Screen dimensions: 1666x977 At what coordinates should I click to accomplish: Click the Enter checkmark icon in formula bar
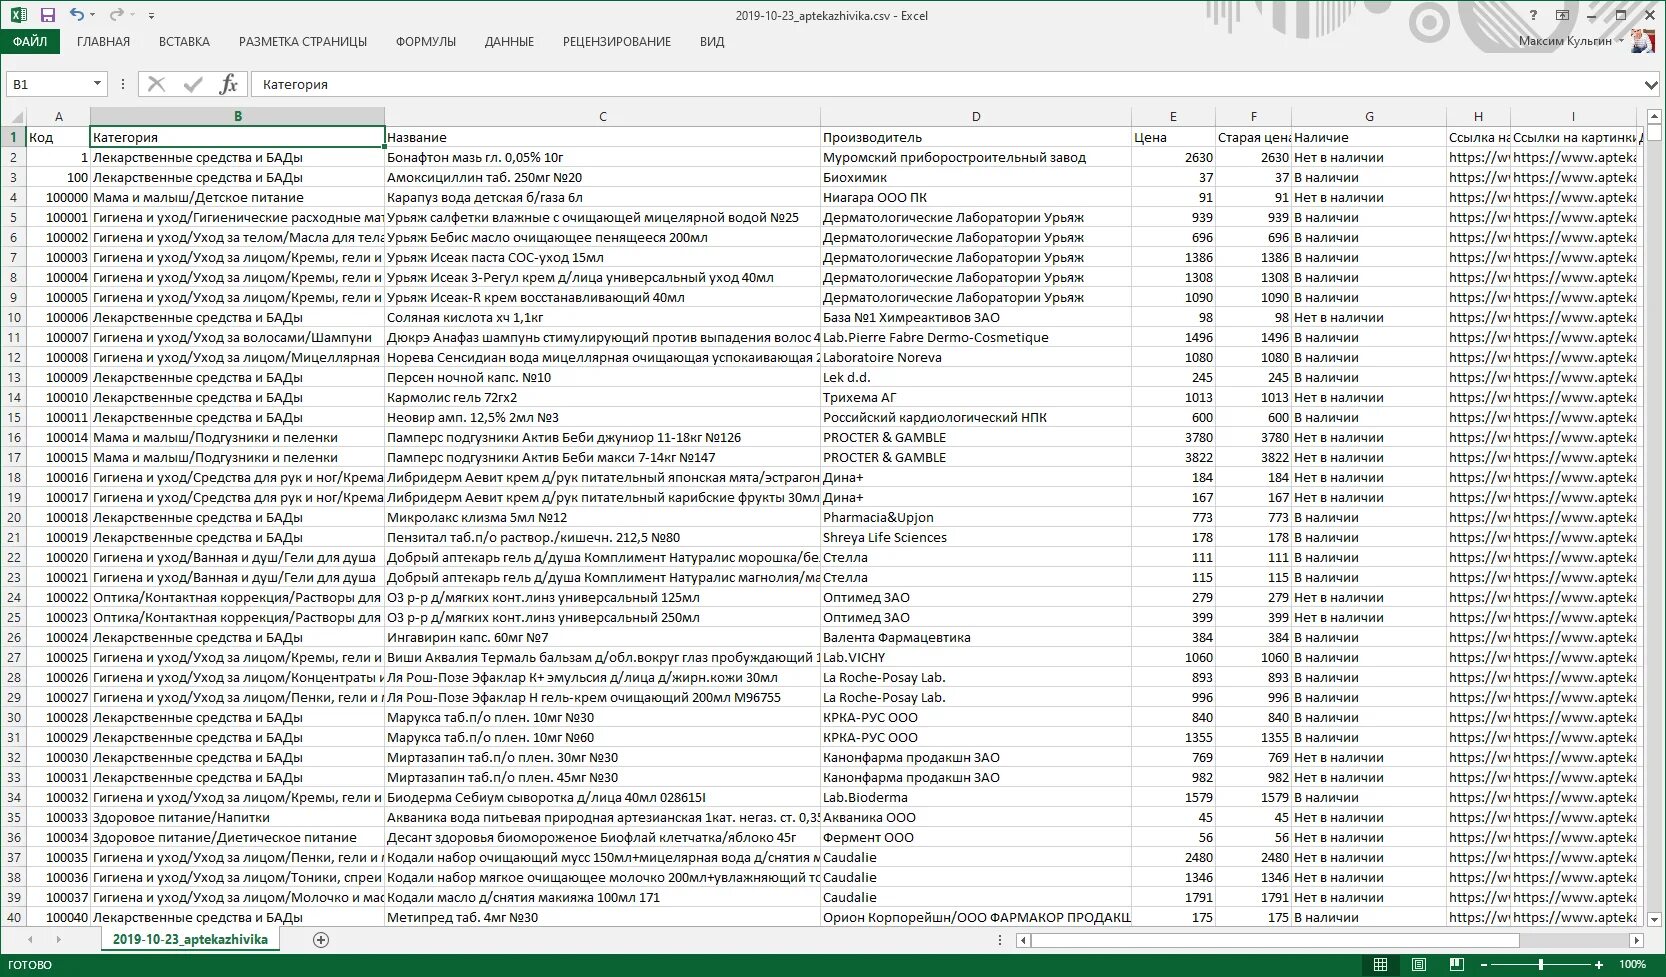point(193,84)
